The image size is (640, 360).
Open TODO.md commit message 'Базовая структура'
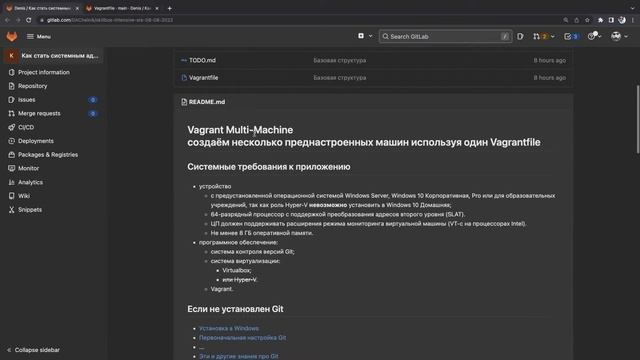pyautogui.click(x=340, y=60)
